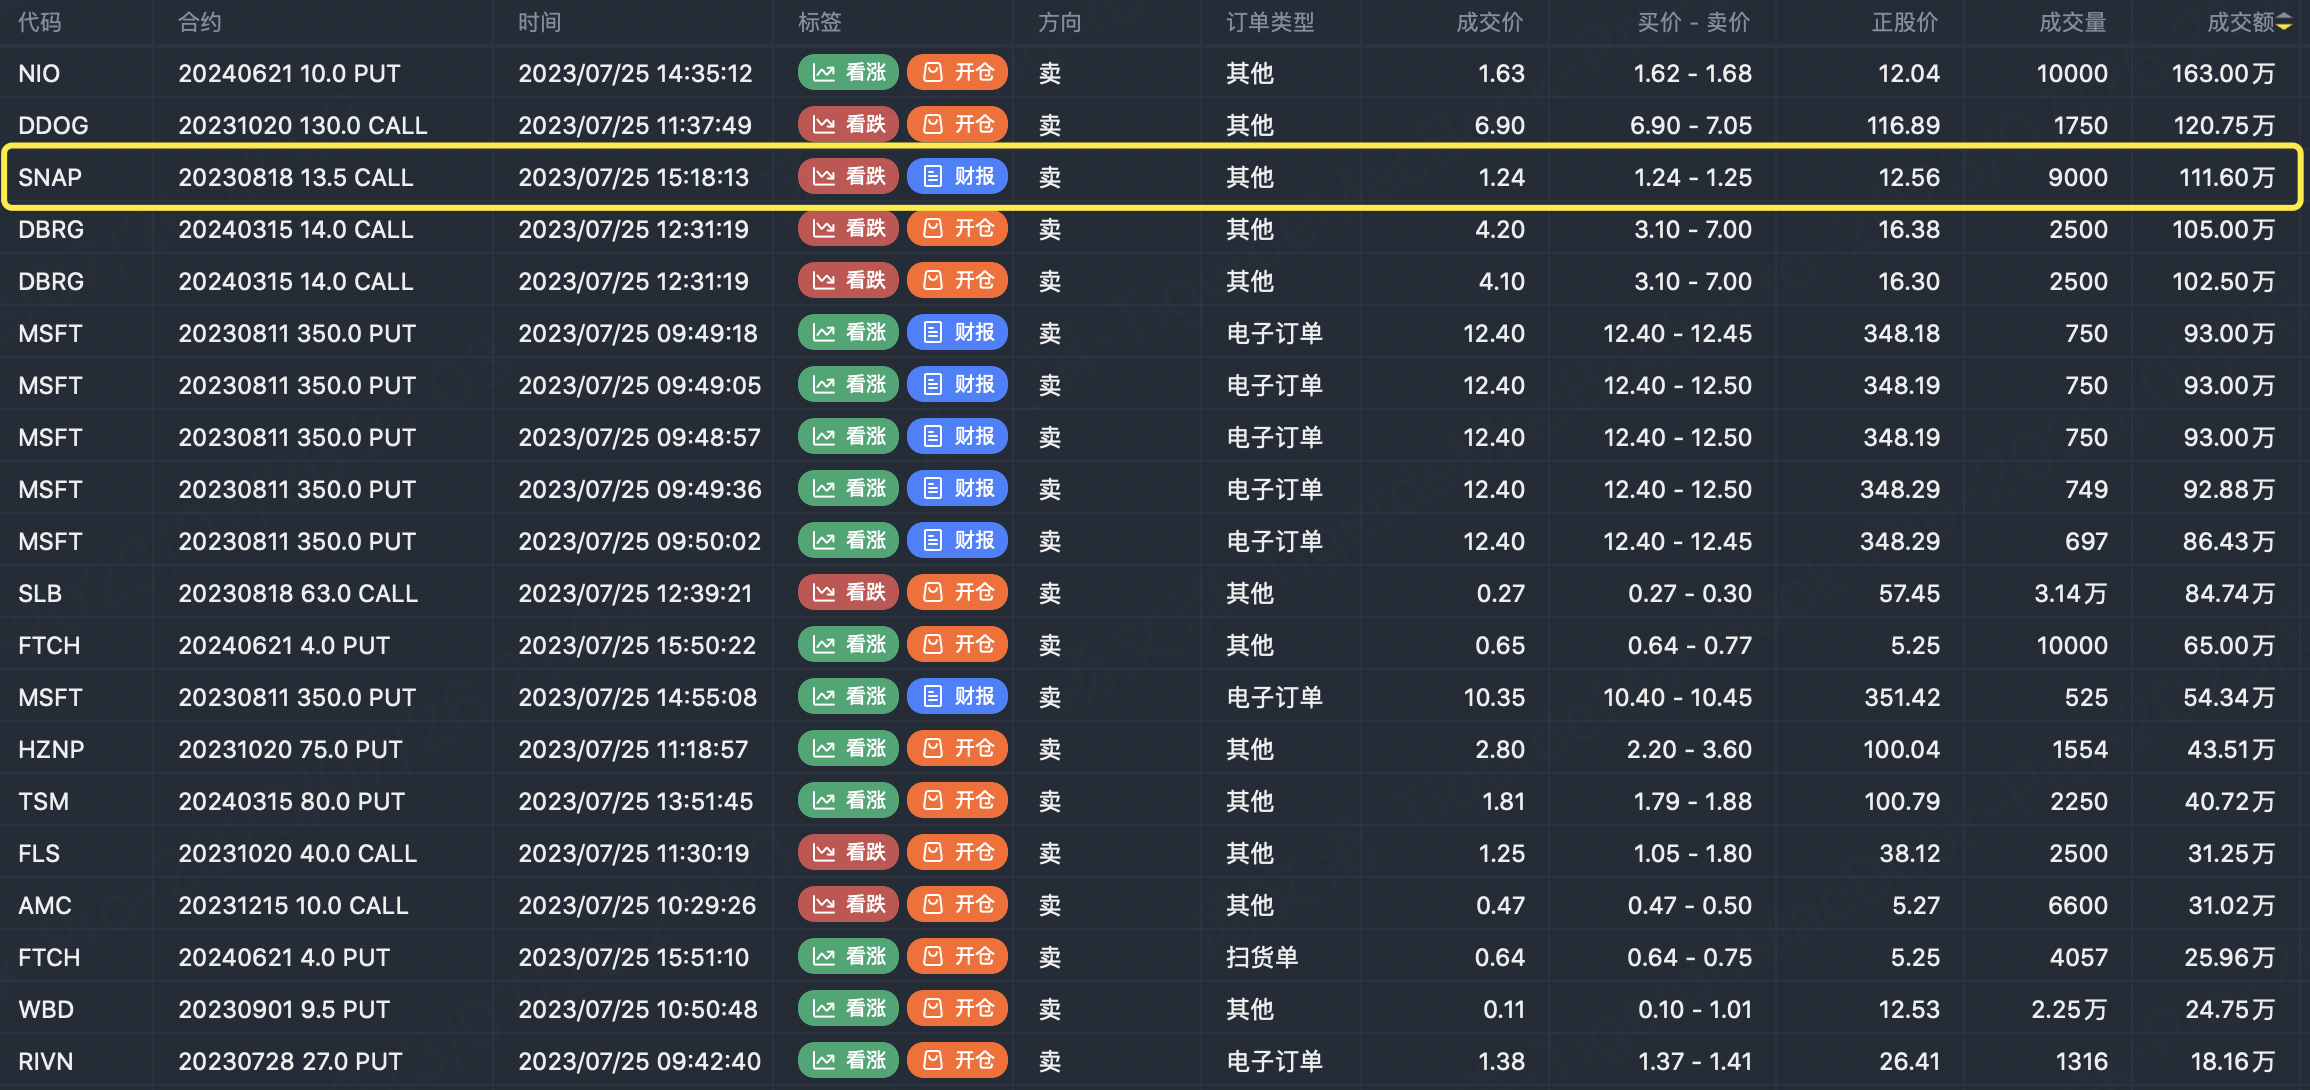2310x1090 pixels.
Task: Select the FLS ticker cell
Action: click(39, 853)
